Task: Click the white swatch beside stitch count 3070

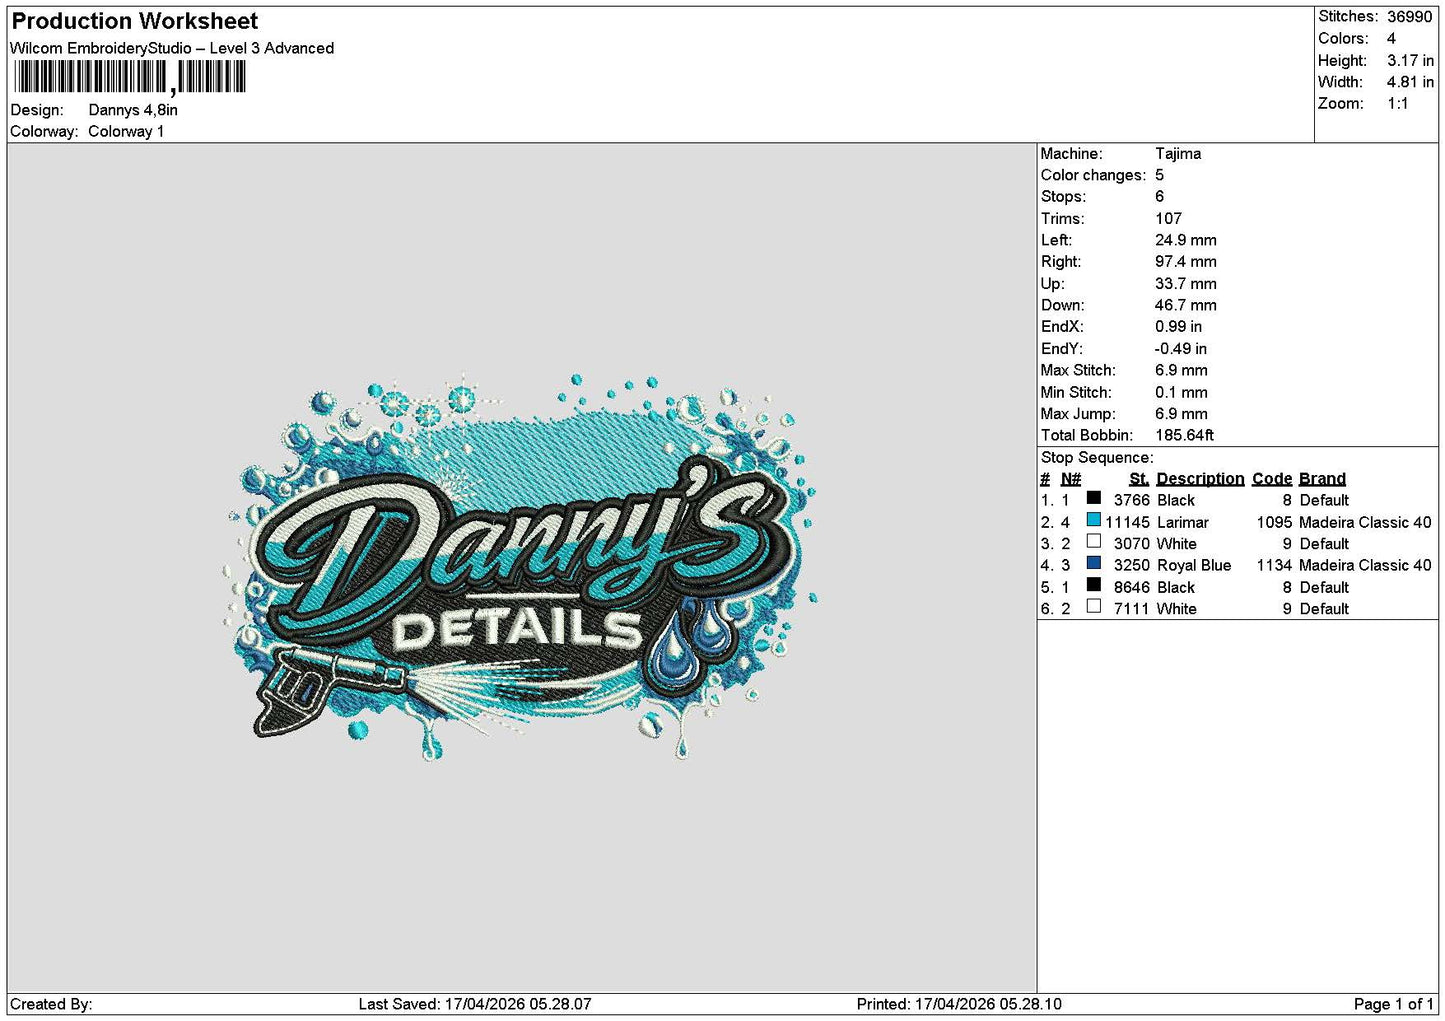Action: [1094, 543]
